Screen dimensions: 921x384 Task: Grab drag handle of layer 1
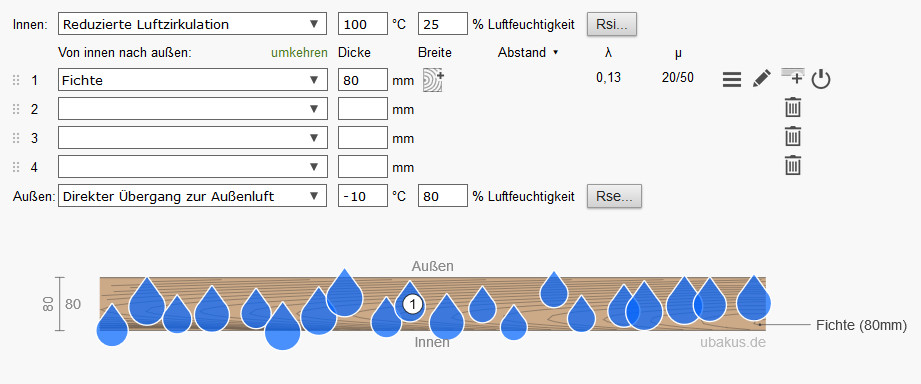pos(16,80)
